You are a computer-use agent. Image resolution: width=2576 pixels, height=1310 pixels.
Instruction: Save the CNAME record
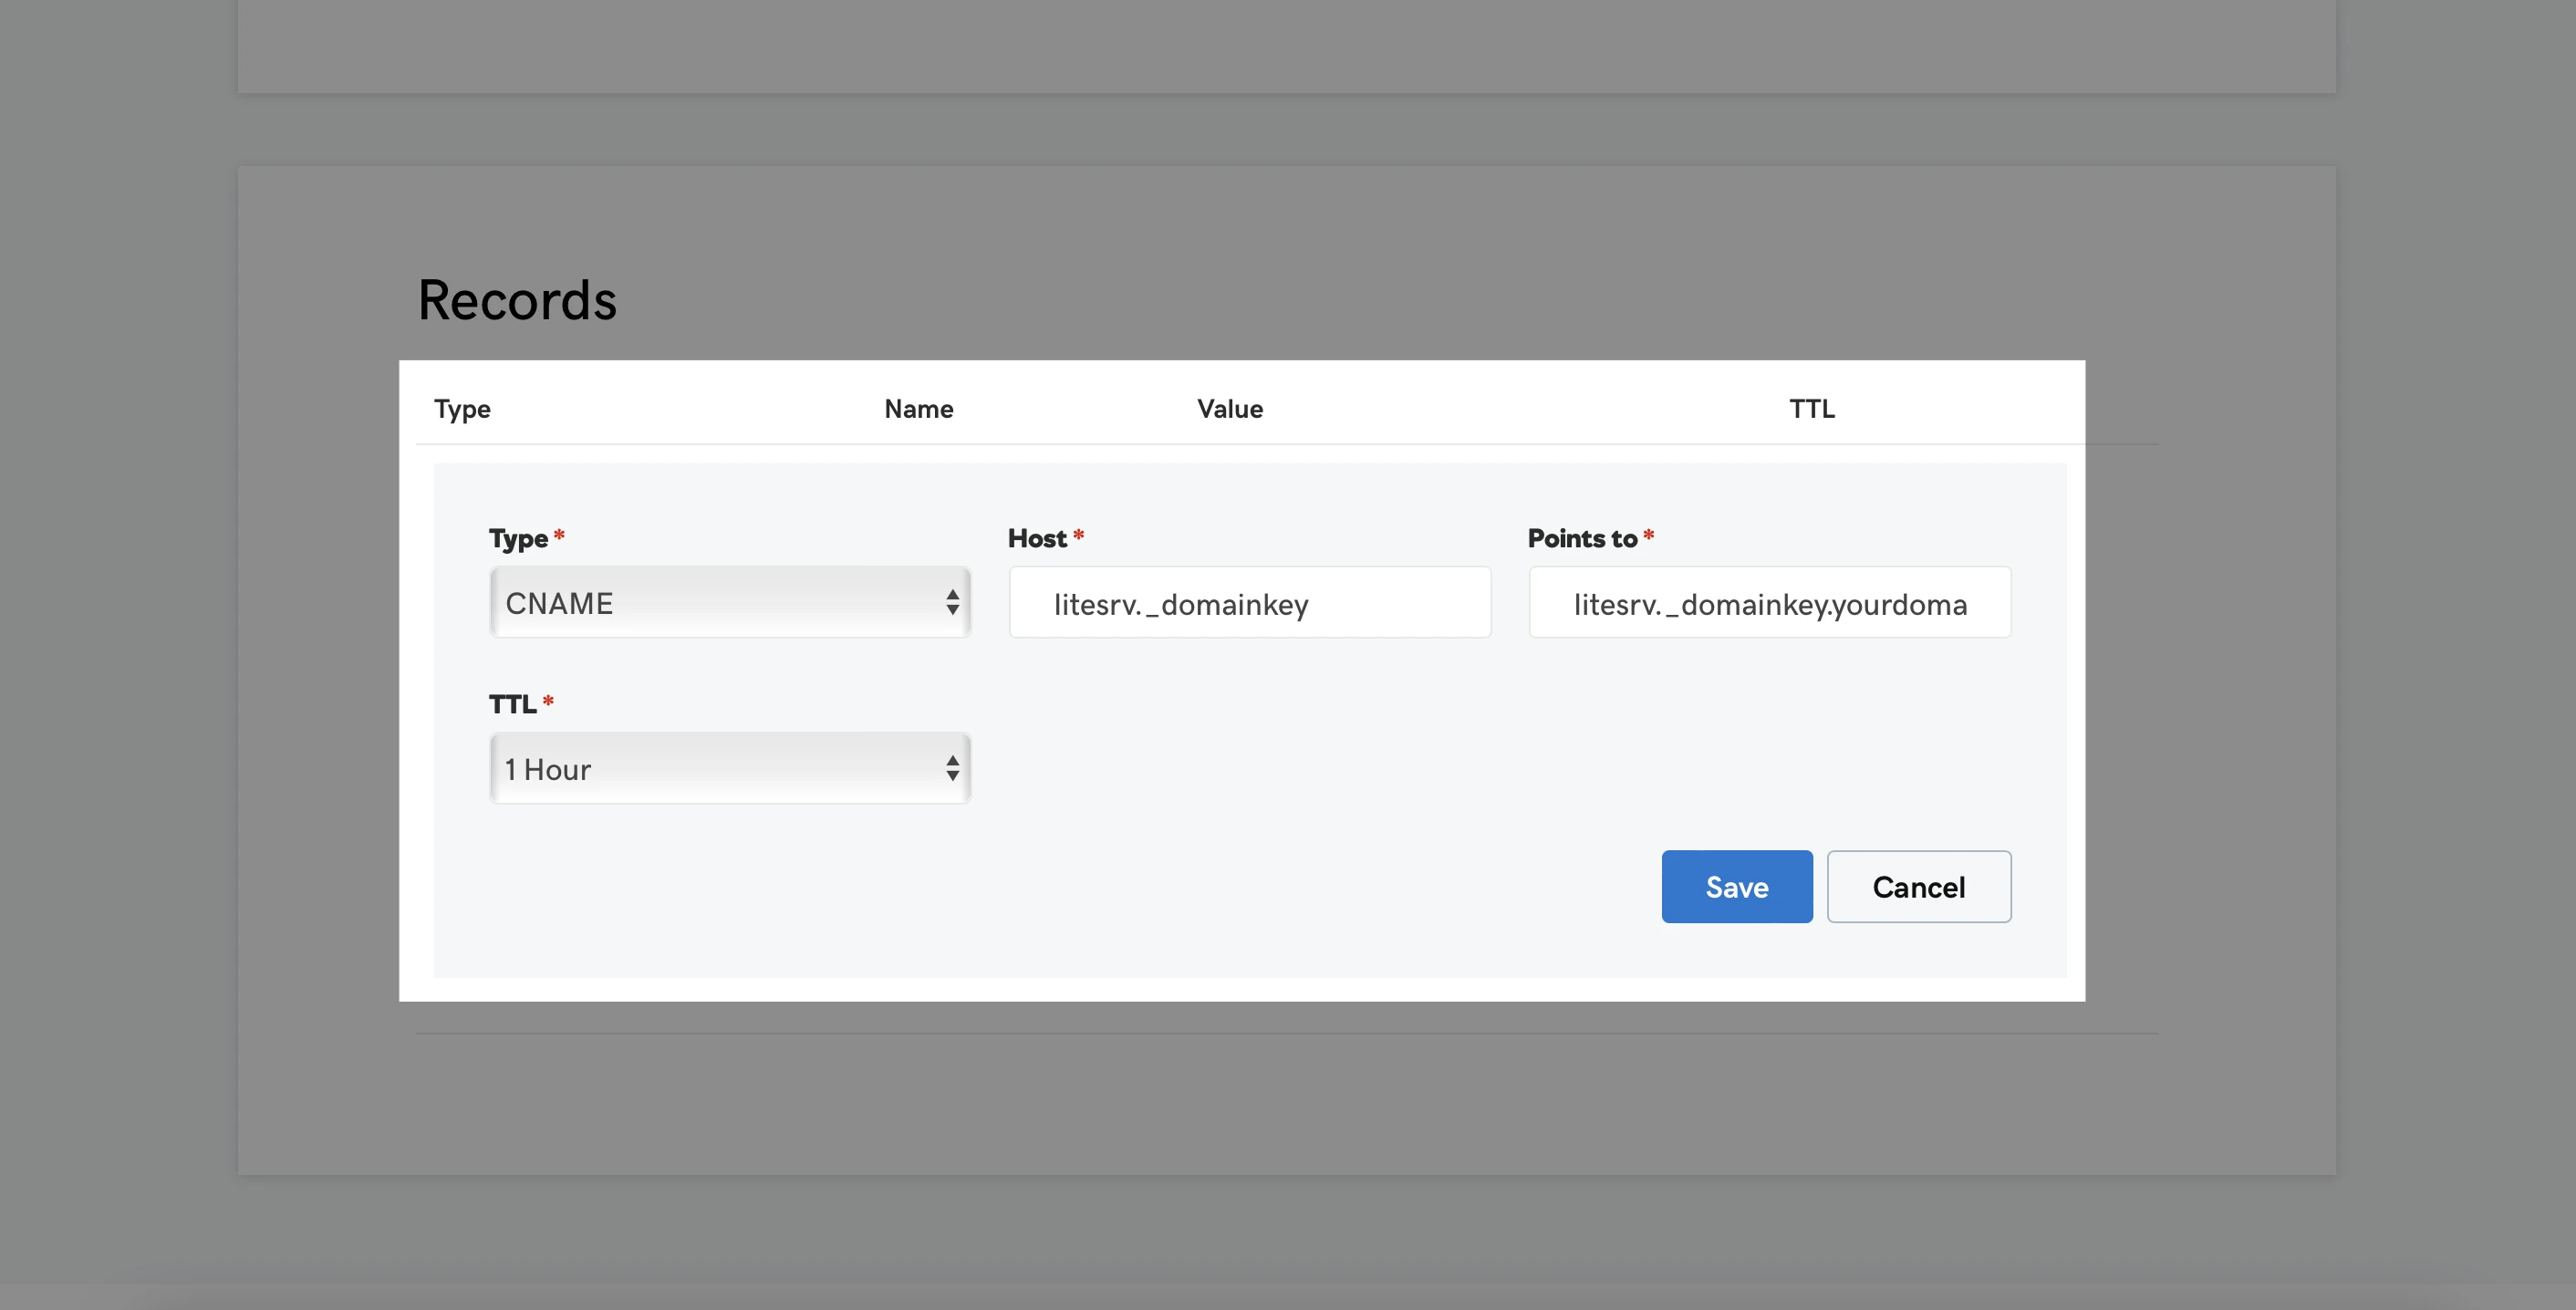pyautogui.click(x=1736, y=886)
